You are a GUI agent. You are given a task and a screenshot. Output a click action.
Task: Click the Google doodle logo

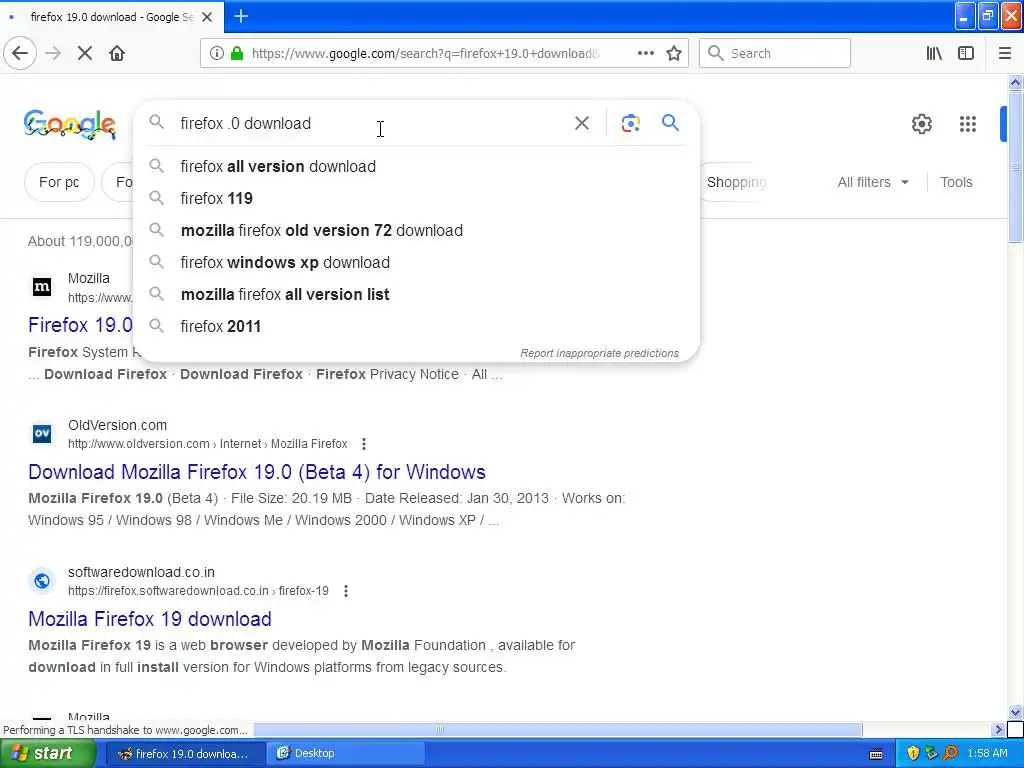point(70,124)
